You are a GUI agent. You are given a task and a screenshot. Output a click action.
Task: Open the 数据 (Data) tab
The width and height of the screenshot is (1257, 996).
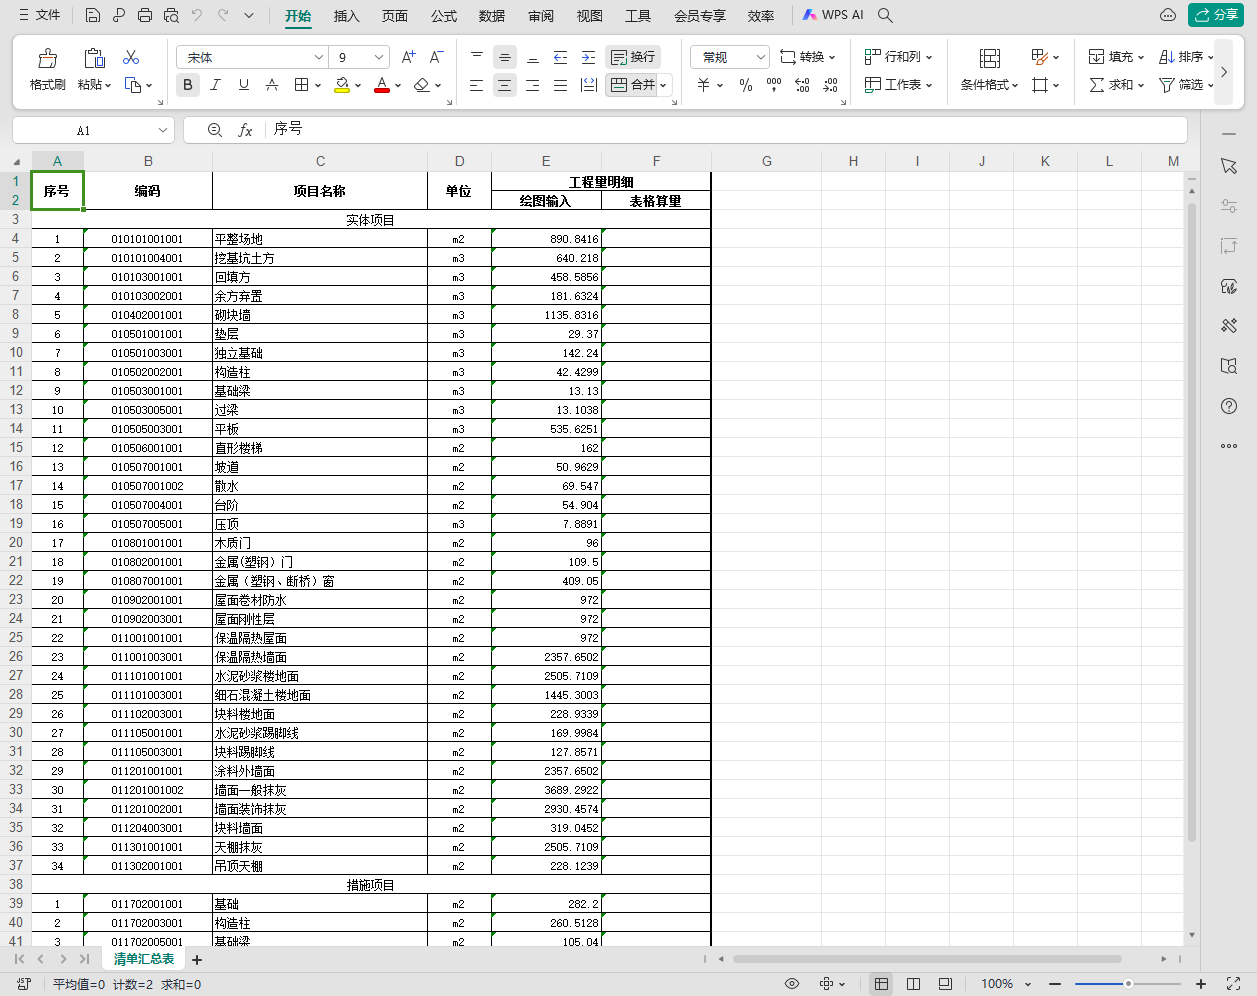[x=492, y=16]
